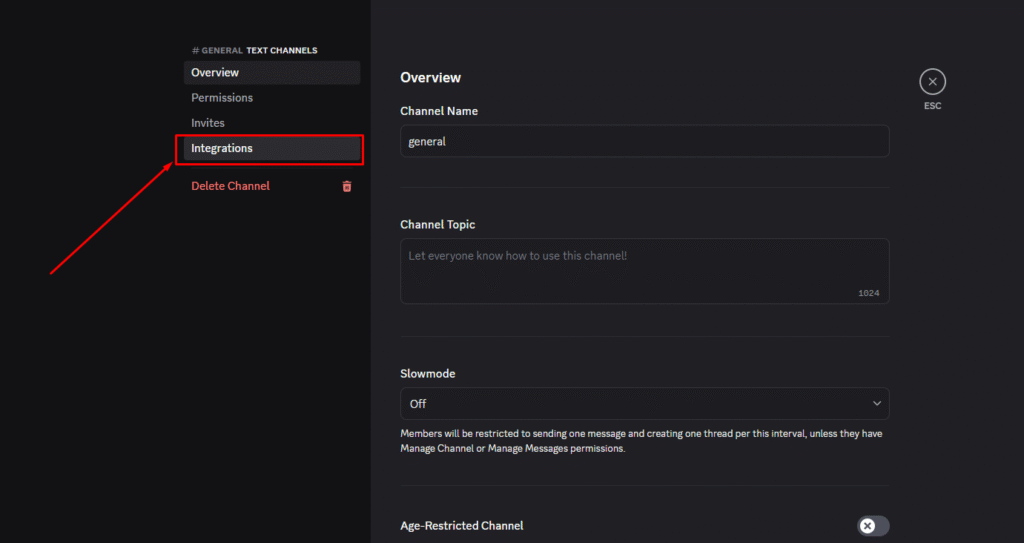Viewport: 1024px width, 543px height.
Task: Click the TEXT CHANNELS header text
Action: pos(281,50)
